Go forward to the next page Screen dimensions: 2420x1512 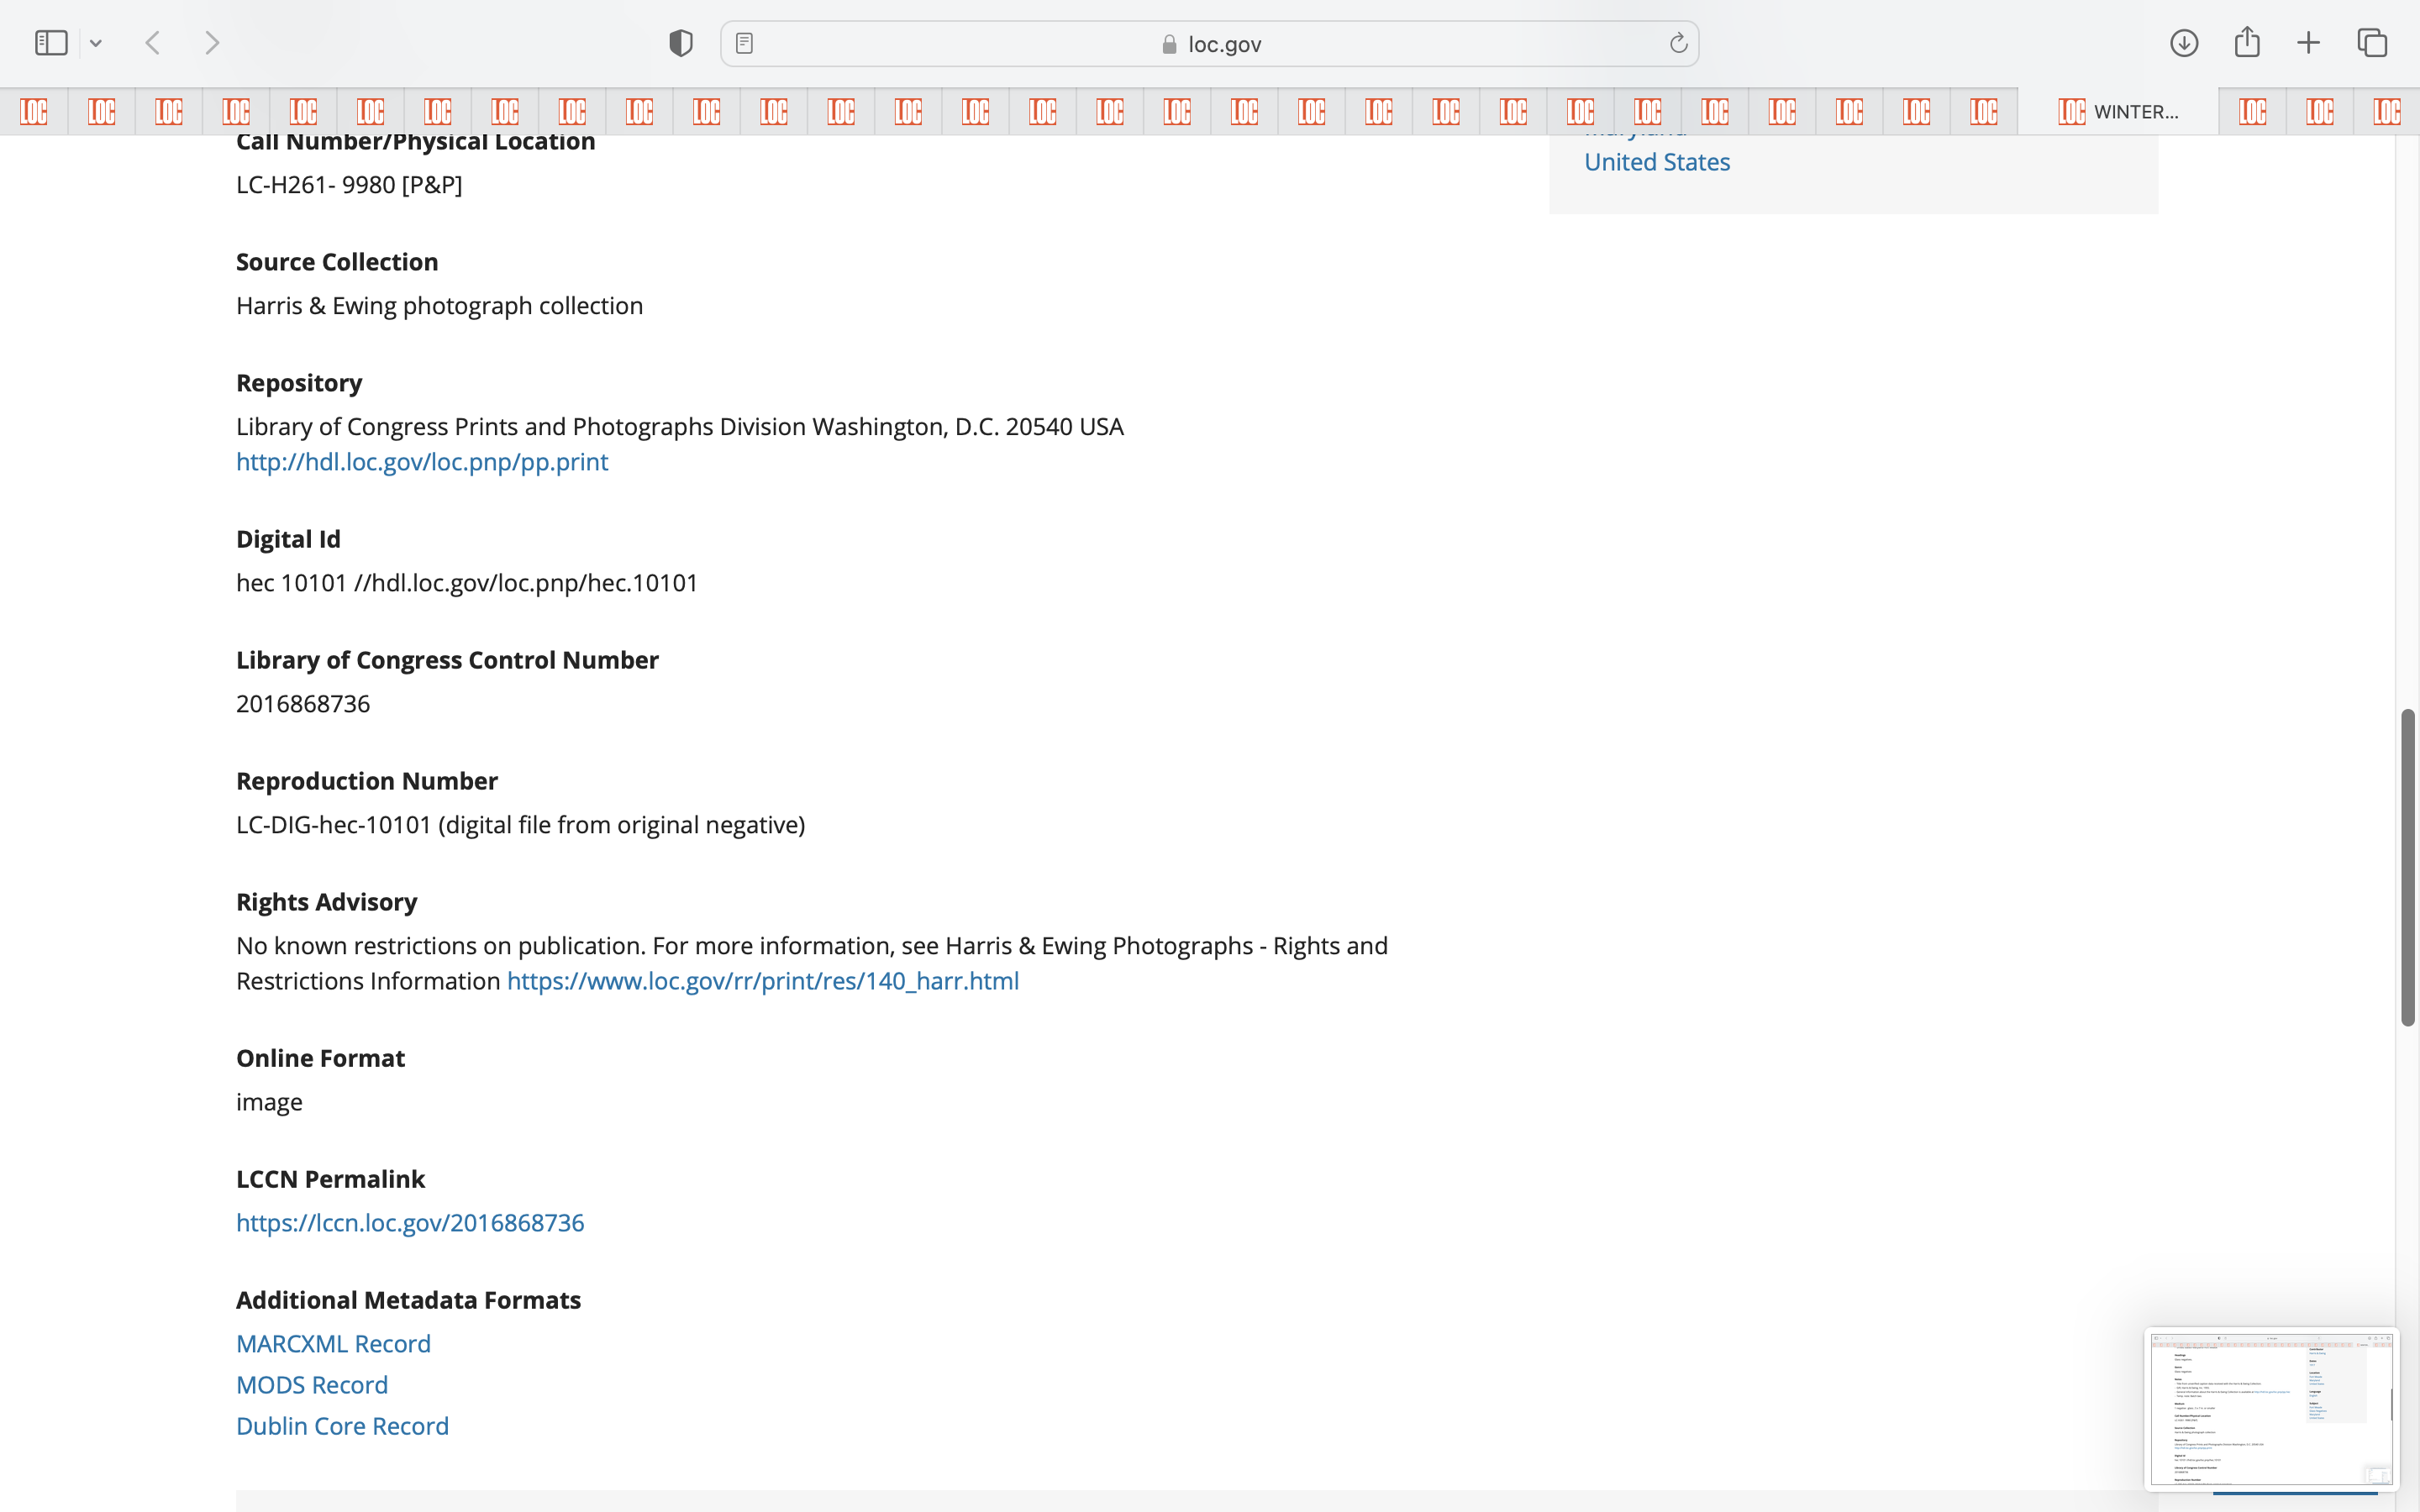tap(212, 43)
